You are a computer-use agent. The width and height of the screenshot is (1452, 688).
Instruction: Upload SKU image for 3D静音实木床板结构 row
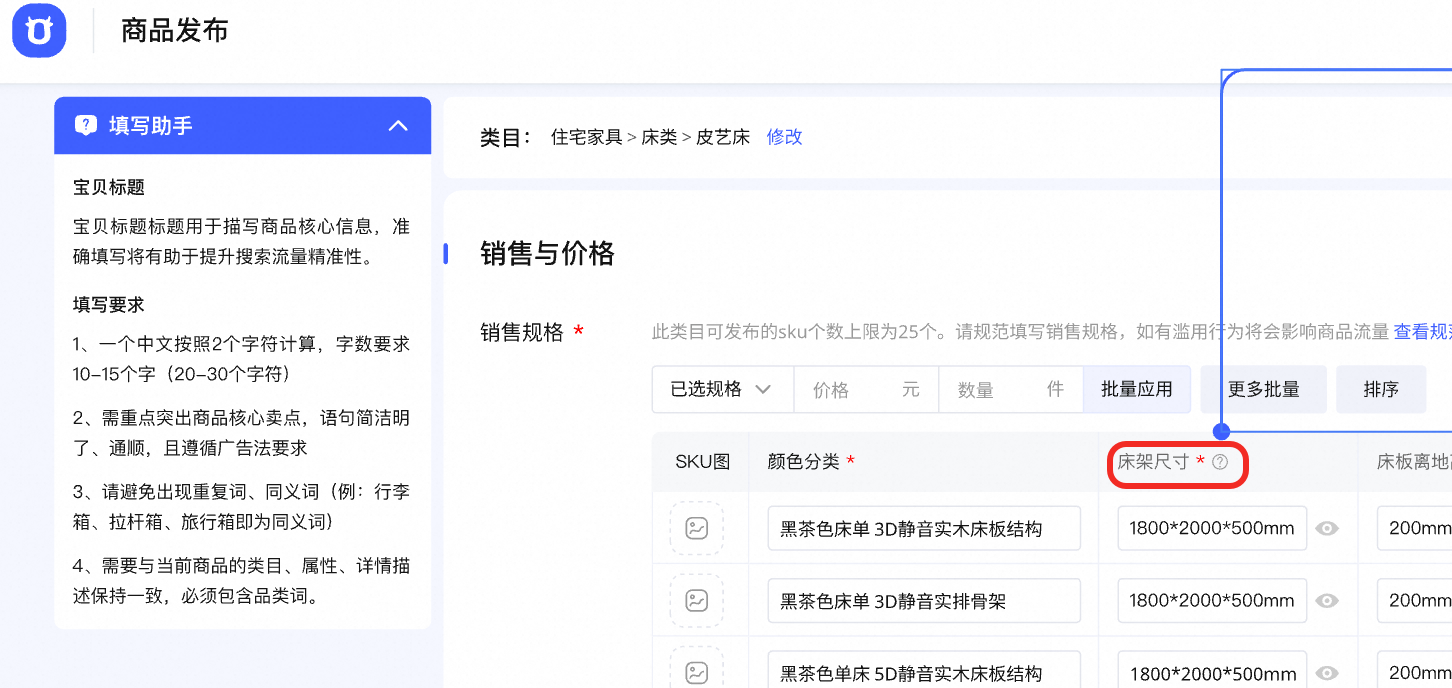697,528
